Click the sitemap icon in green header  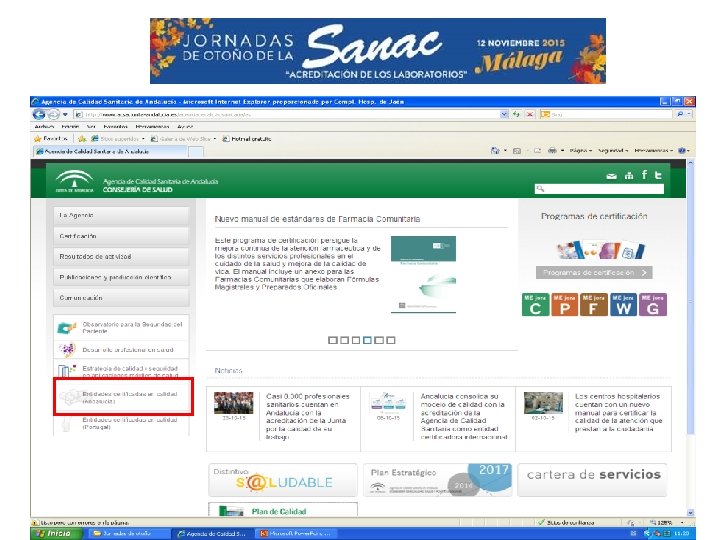coord(629,175)
